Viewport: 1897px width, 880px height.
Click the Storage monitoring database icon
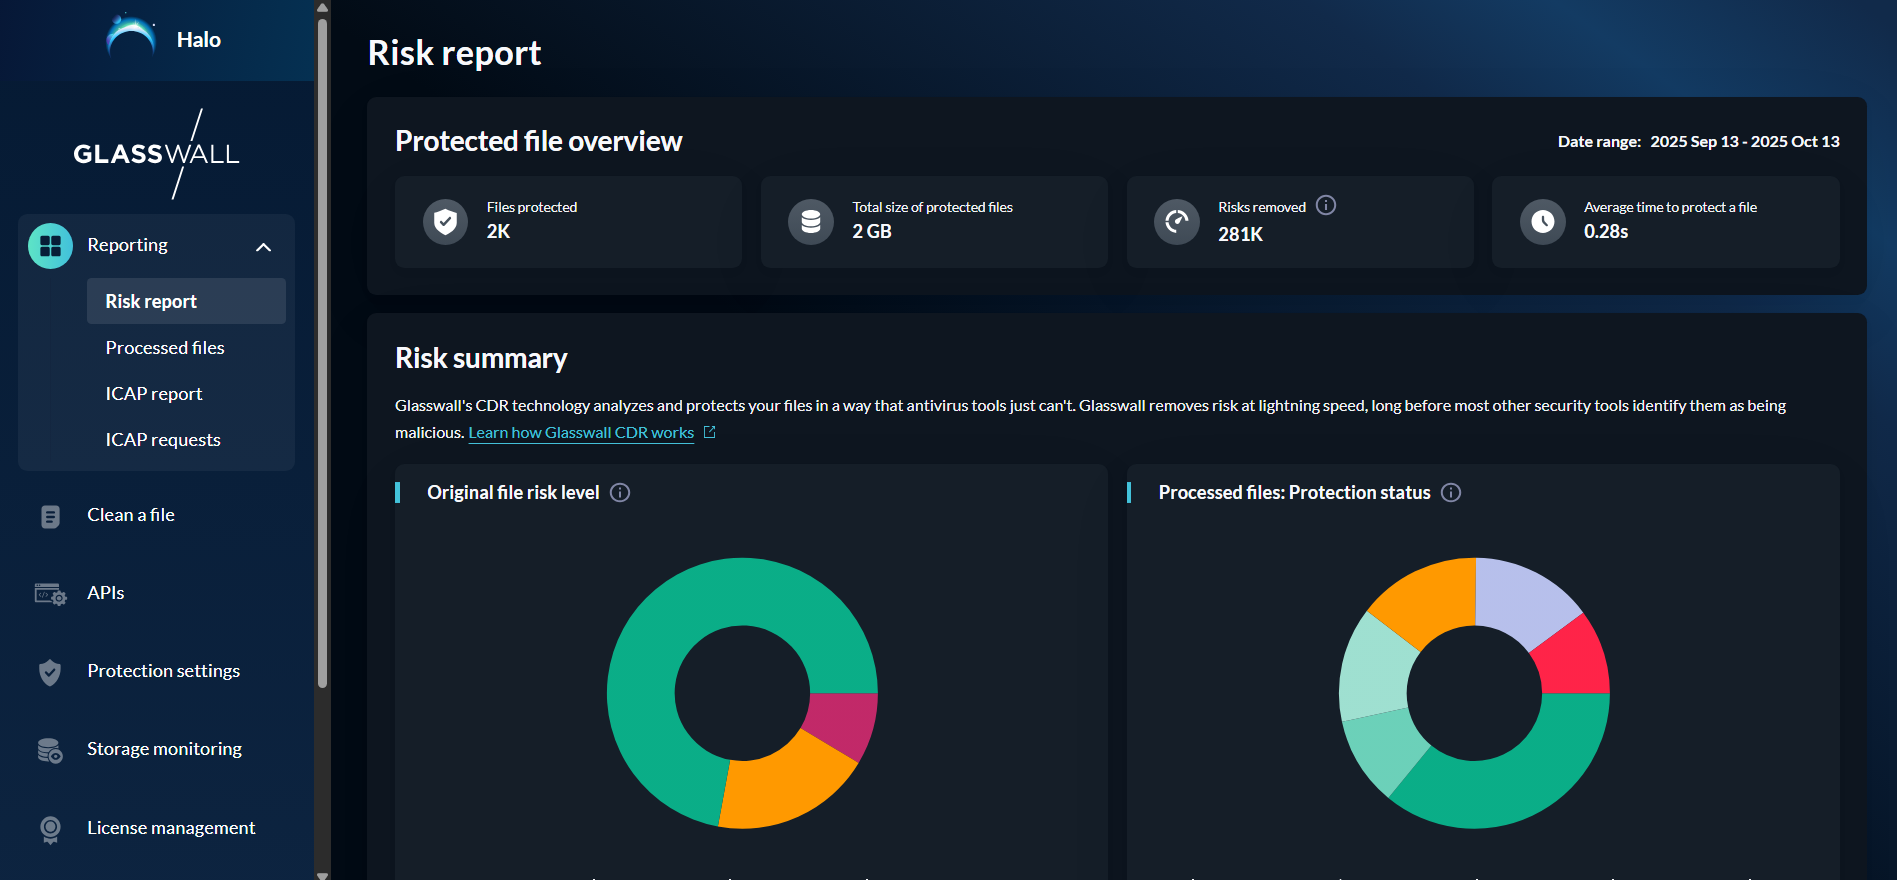[x=50, y=750]
